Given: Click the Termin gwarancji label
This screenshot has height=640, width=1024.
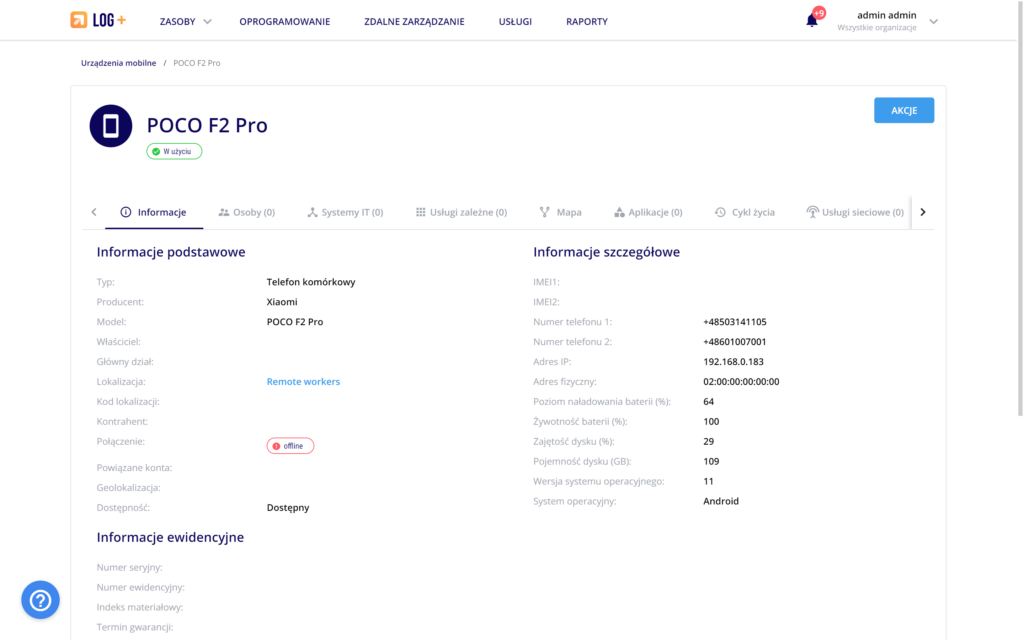Looking at the screenshot, I should pyautogui.click(x=135, y=627).
